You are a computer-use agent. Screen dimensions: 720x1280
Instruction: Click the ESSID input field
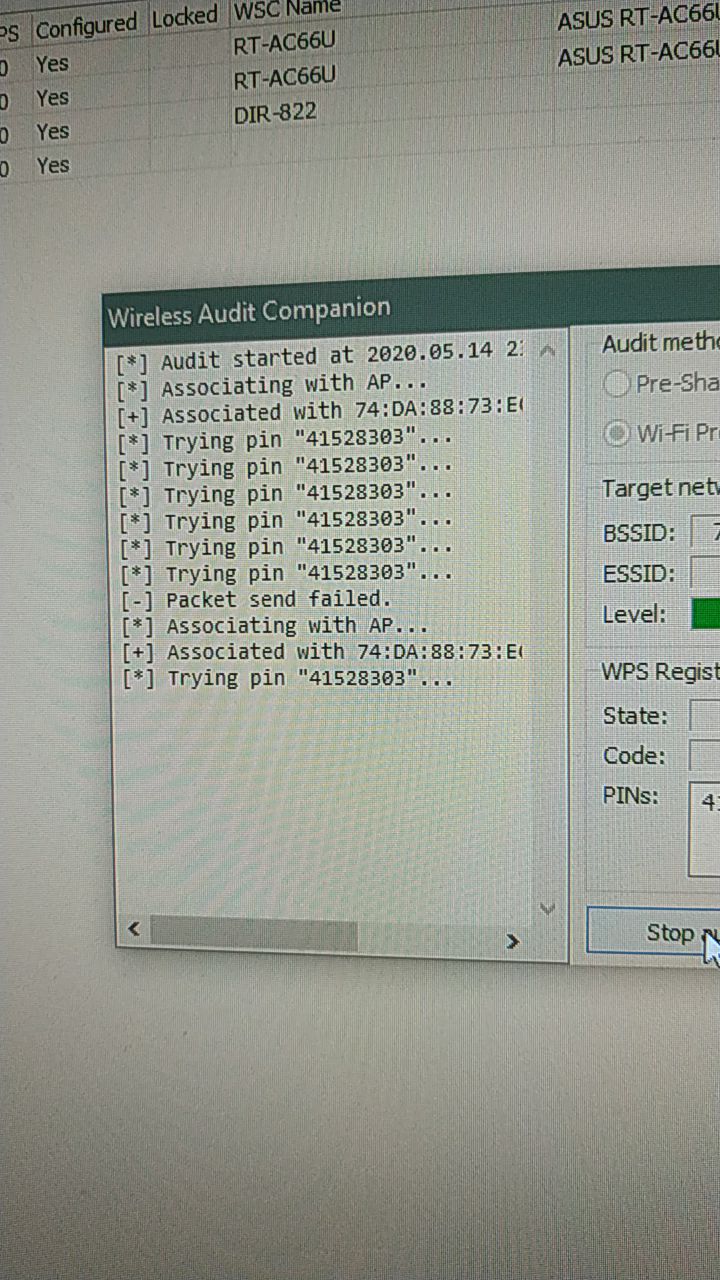[705, 574]
